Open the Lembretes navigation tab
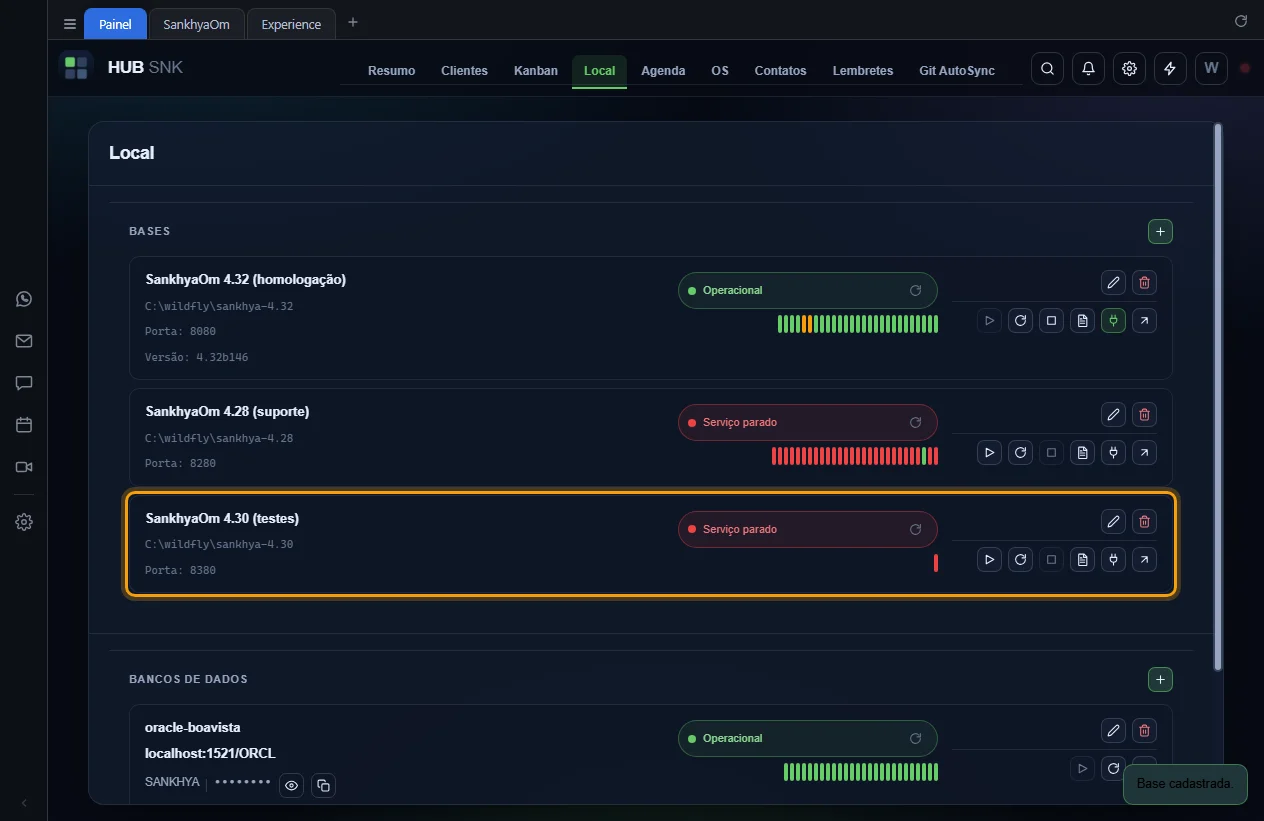The image size is (1264, 821). [x=862, y=71]
